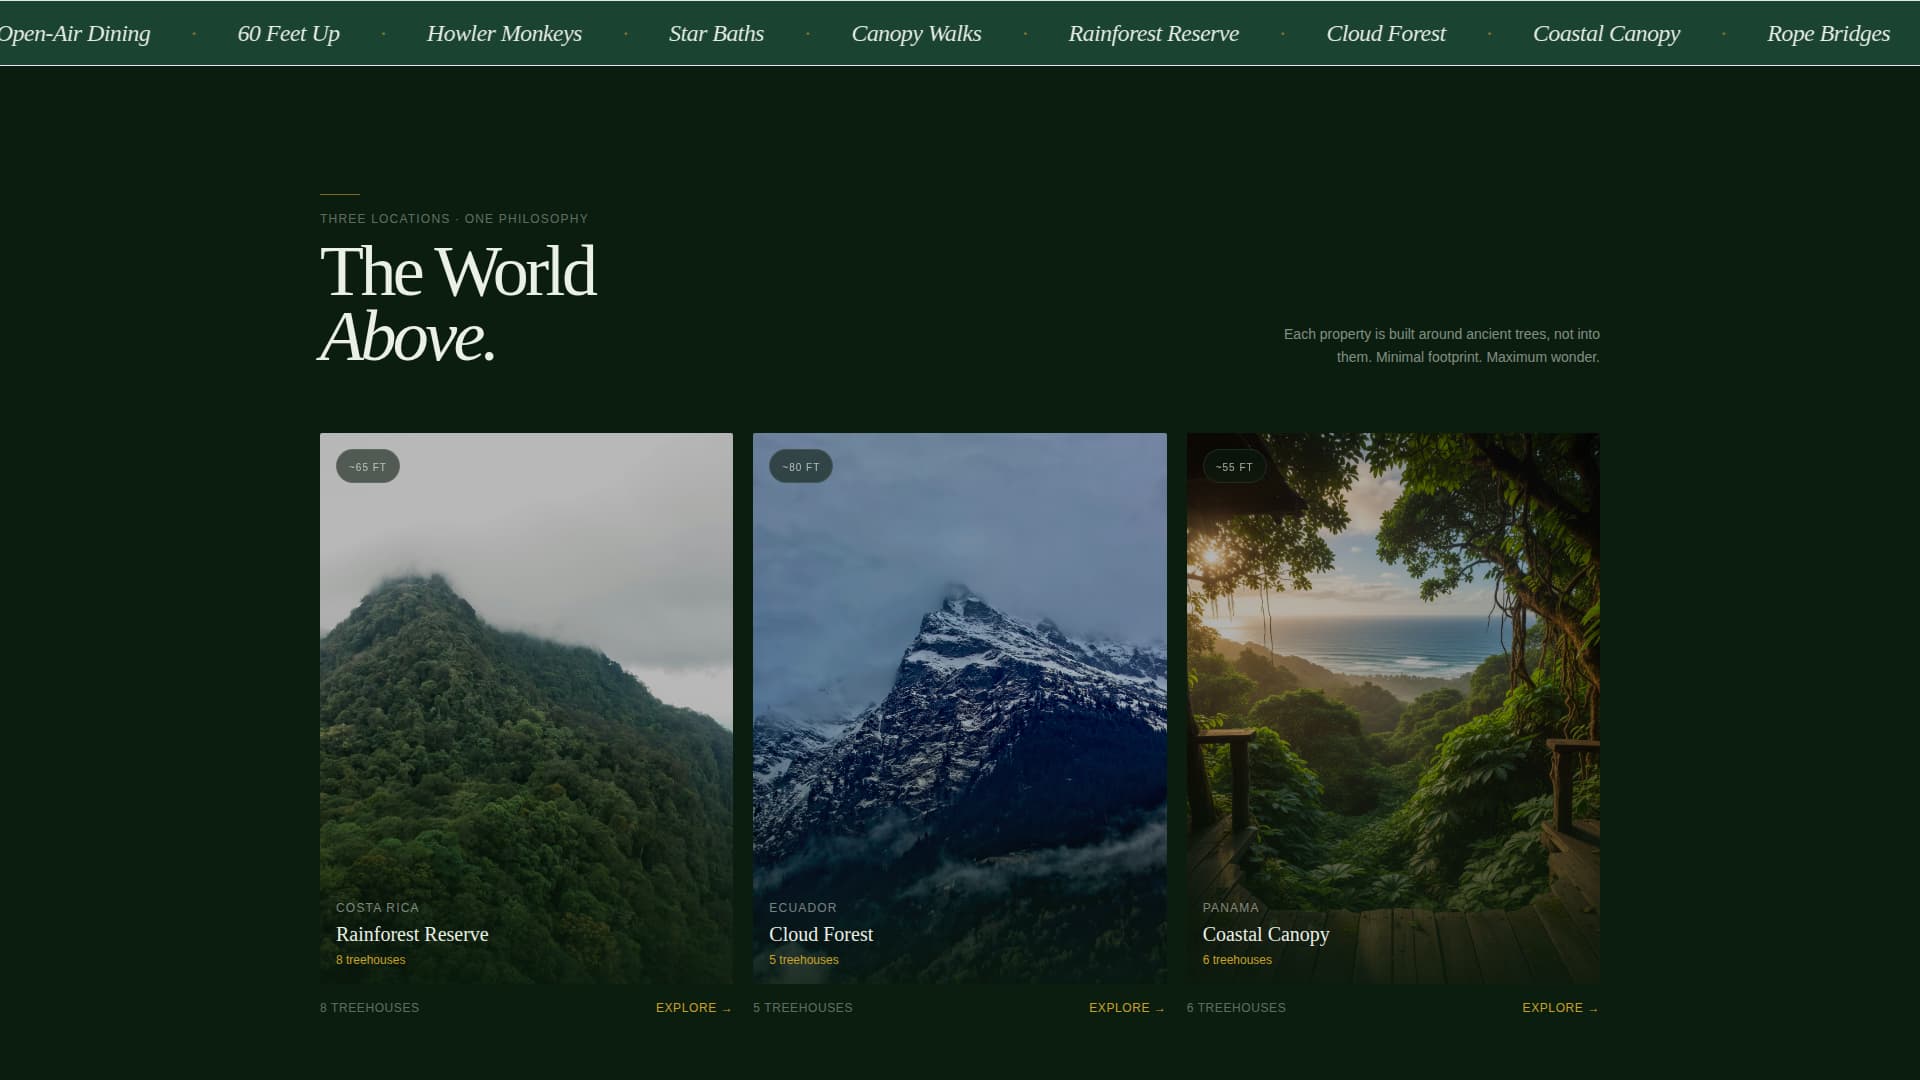Select Open-Air Dining in the navigation bar
The image size is (1920, 1080).
coord(74,33)
